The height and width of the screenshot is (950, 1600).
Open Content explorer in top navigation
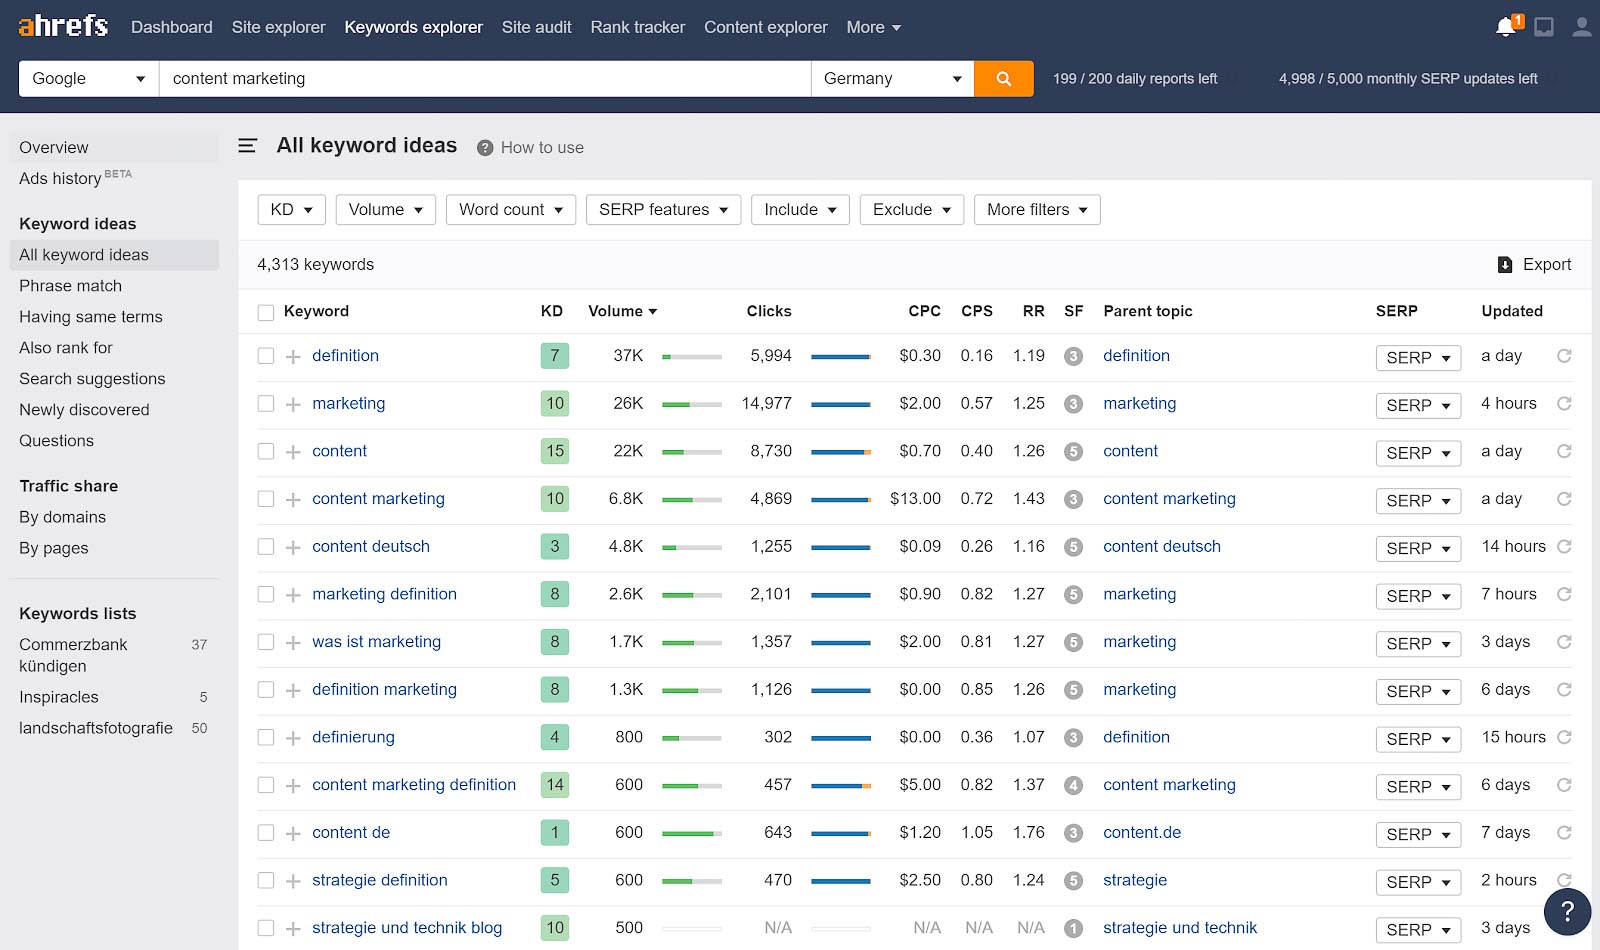(766, 27)
